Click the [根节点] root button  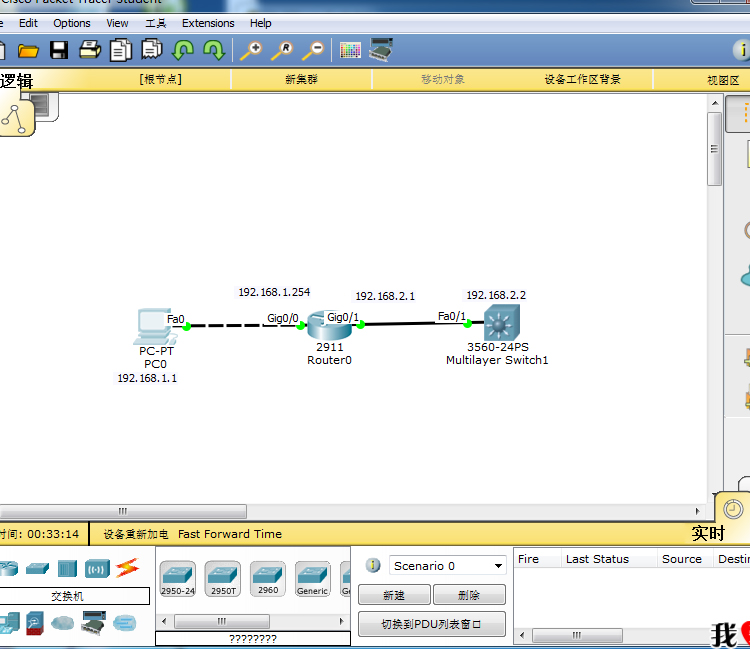[x=160, y=79]
